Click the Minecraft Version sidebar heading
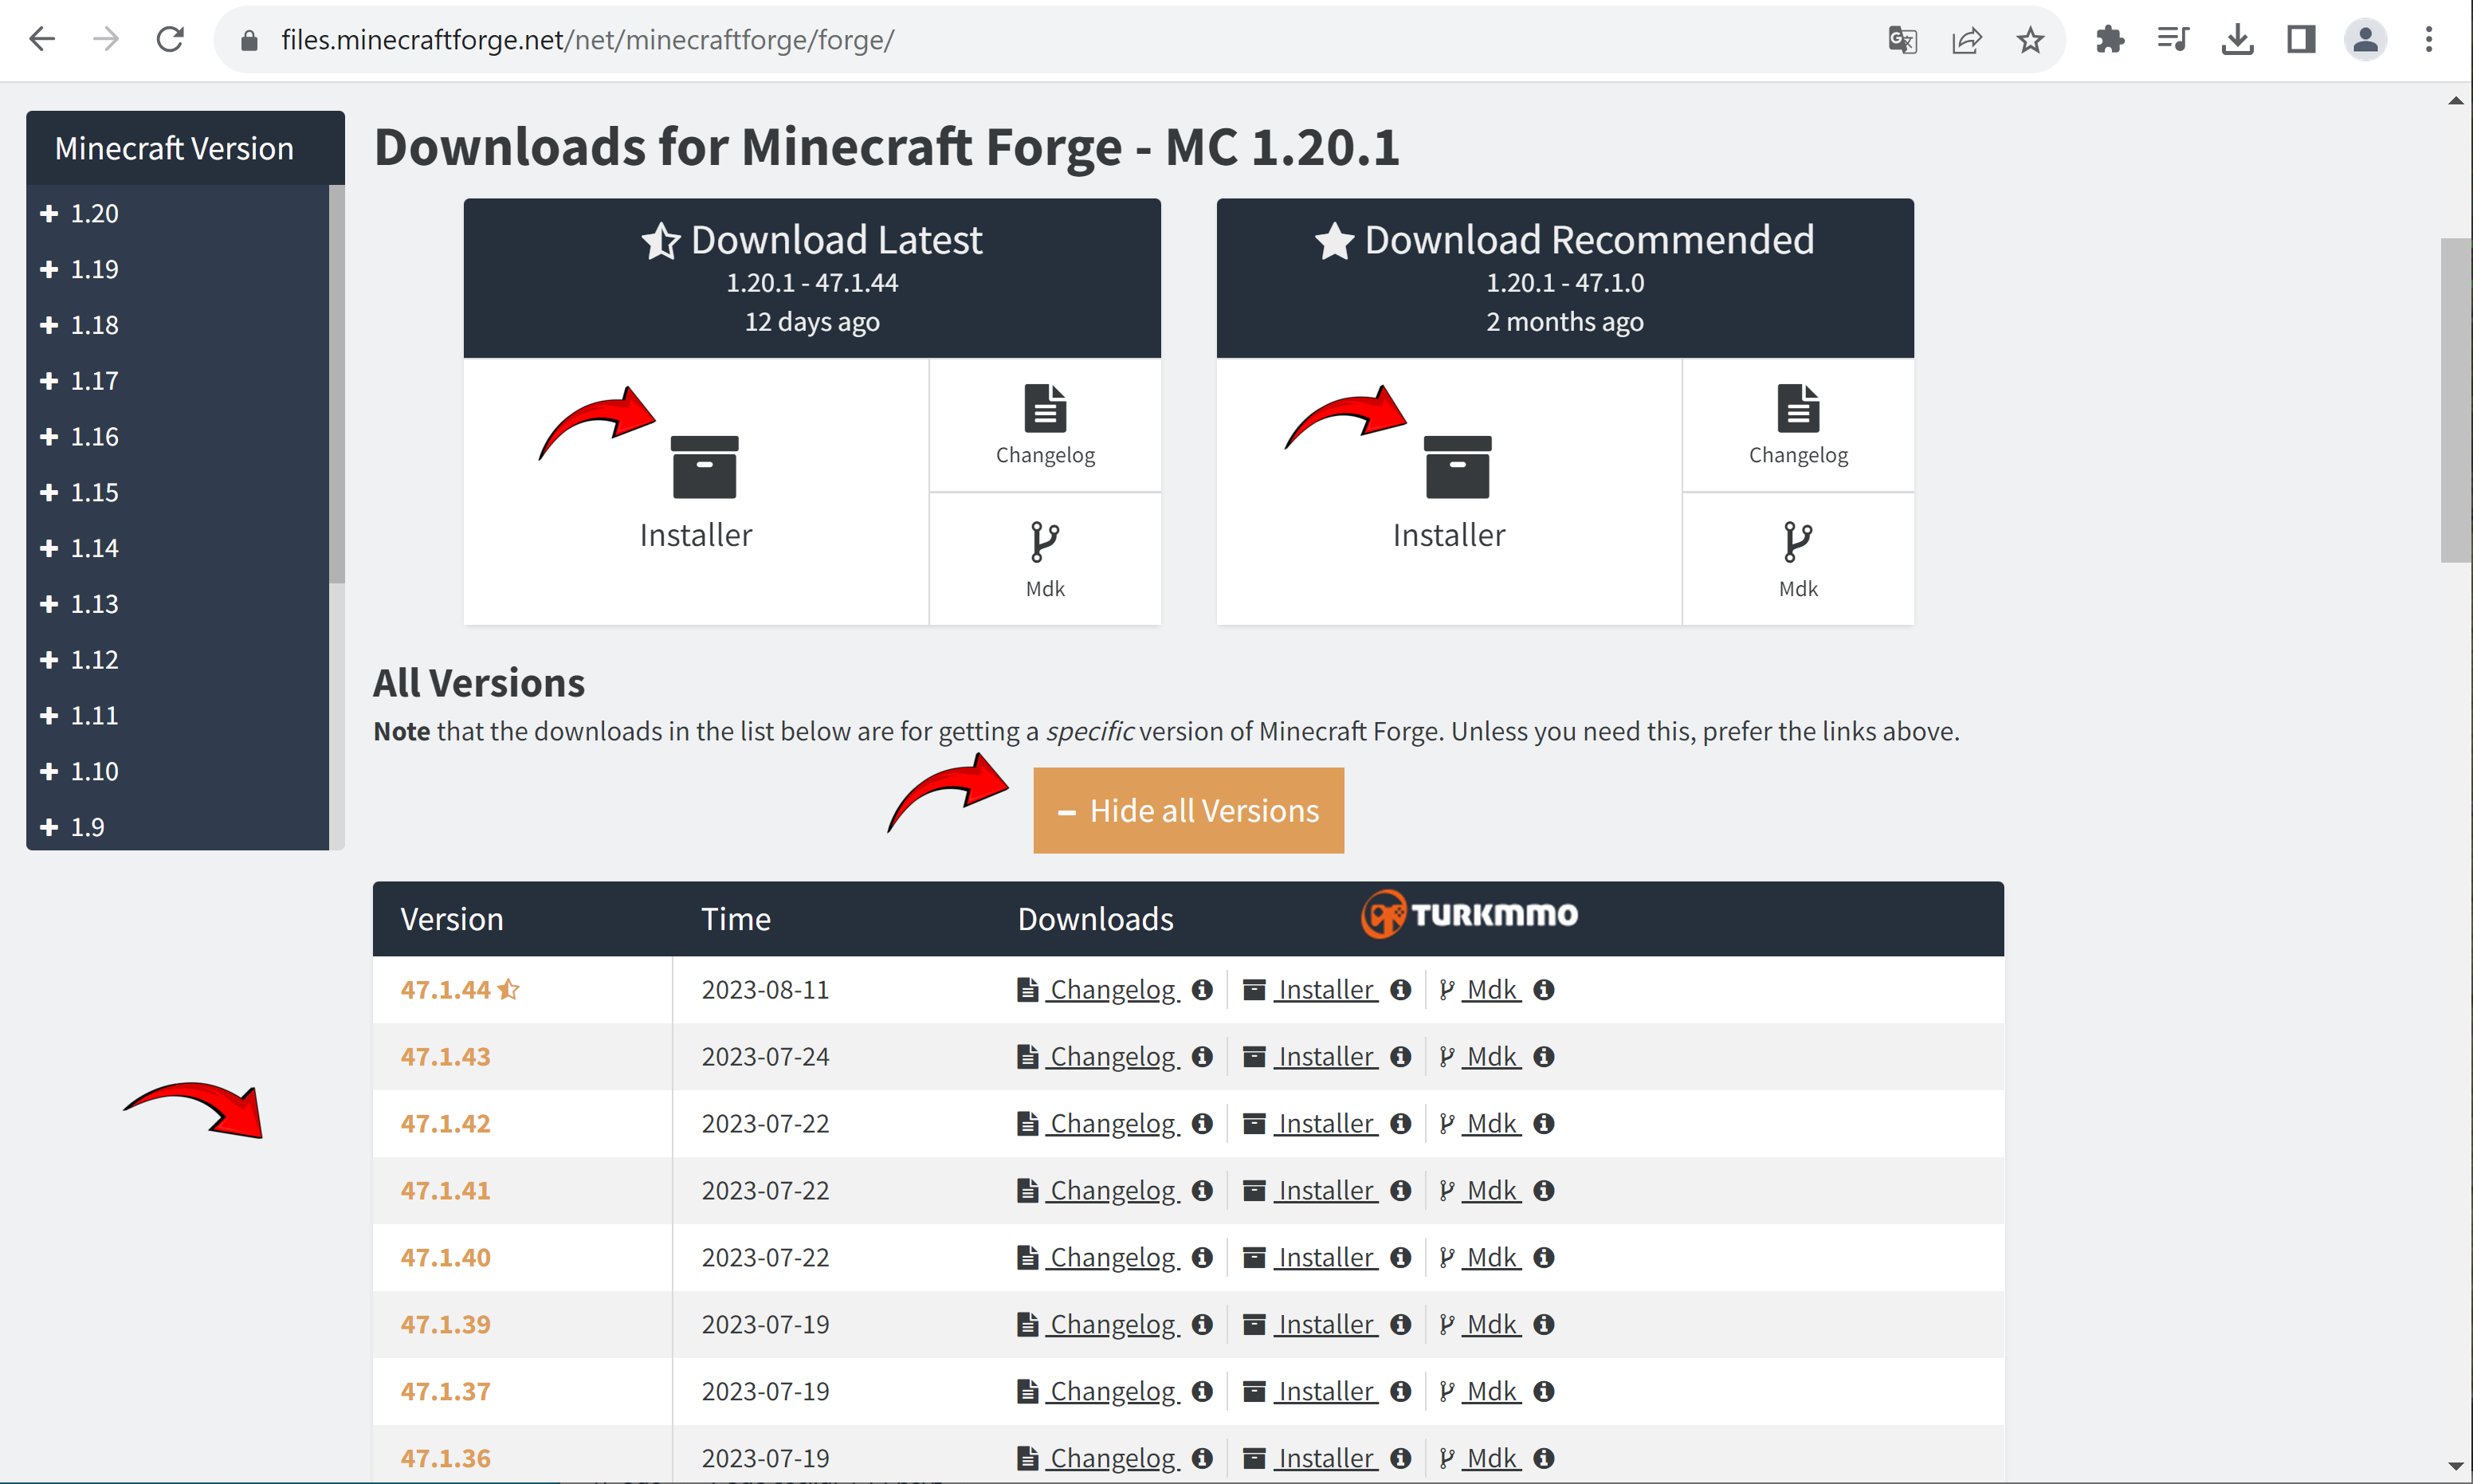The height and width of the screenshot is (1484, 2473). [x=174, y=148]
